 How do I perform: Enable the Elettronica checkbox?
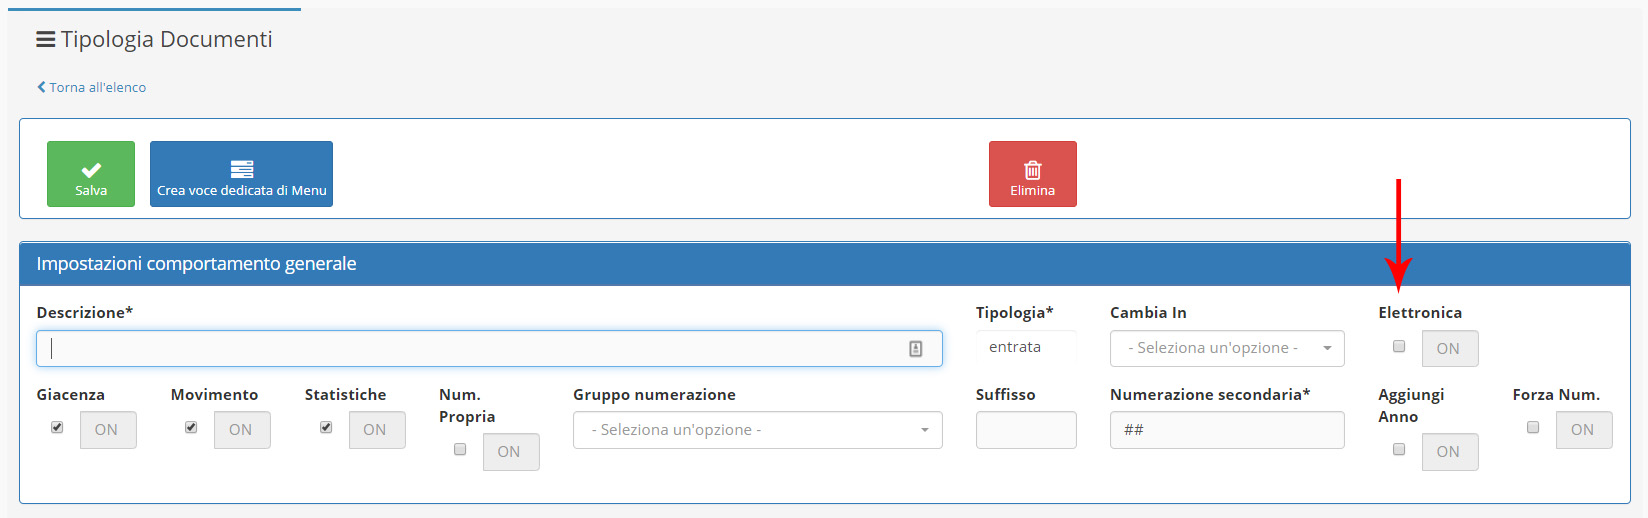(x=1399, y=346)
